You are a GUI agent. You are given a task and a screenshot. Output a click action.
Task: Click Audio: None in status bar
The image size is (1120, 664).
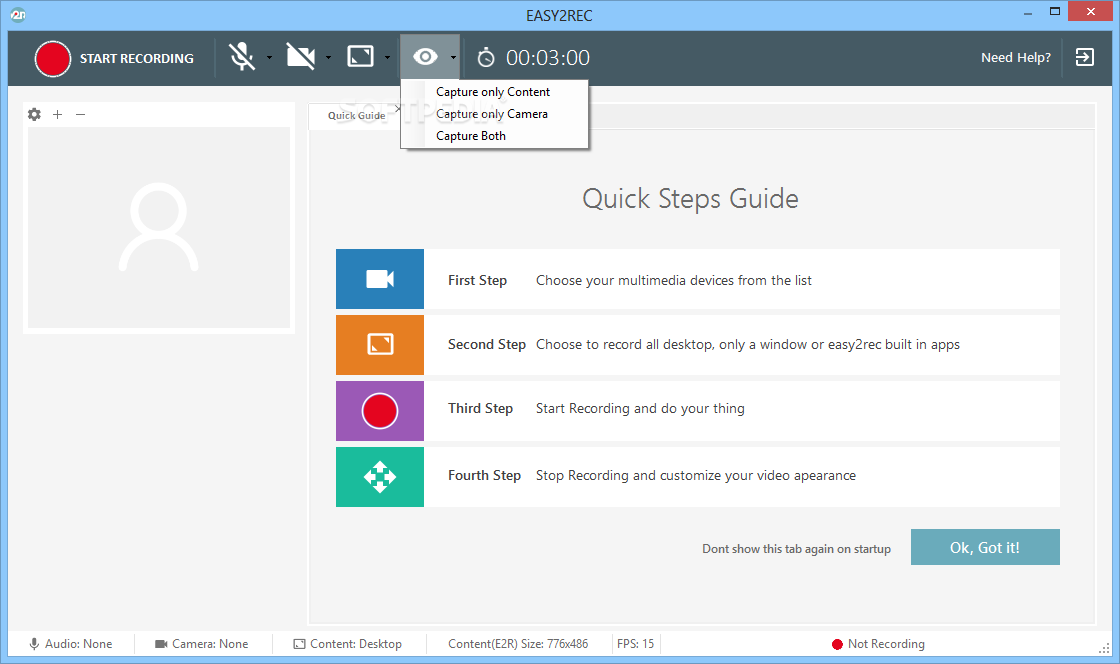click(70, 644)
